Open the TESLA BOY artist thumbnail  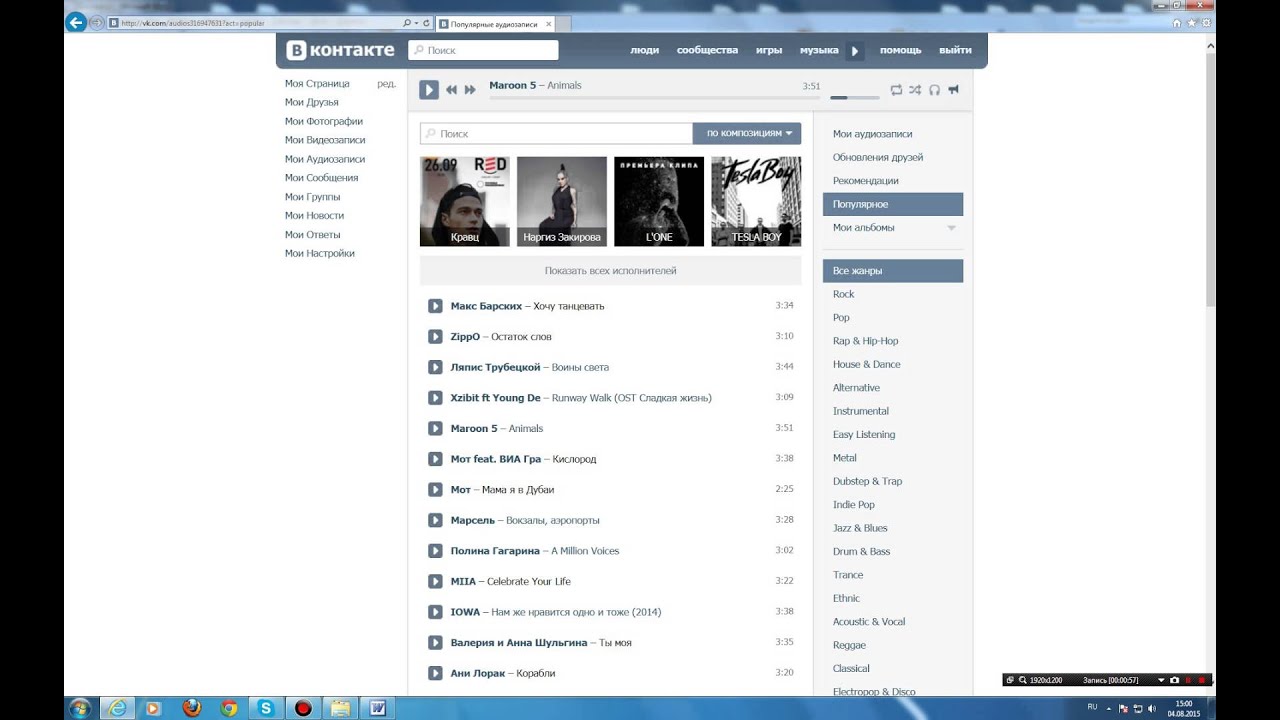click(756, 201)
